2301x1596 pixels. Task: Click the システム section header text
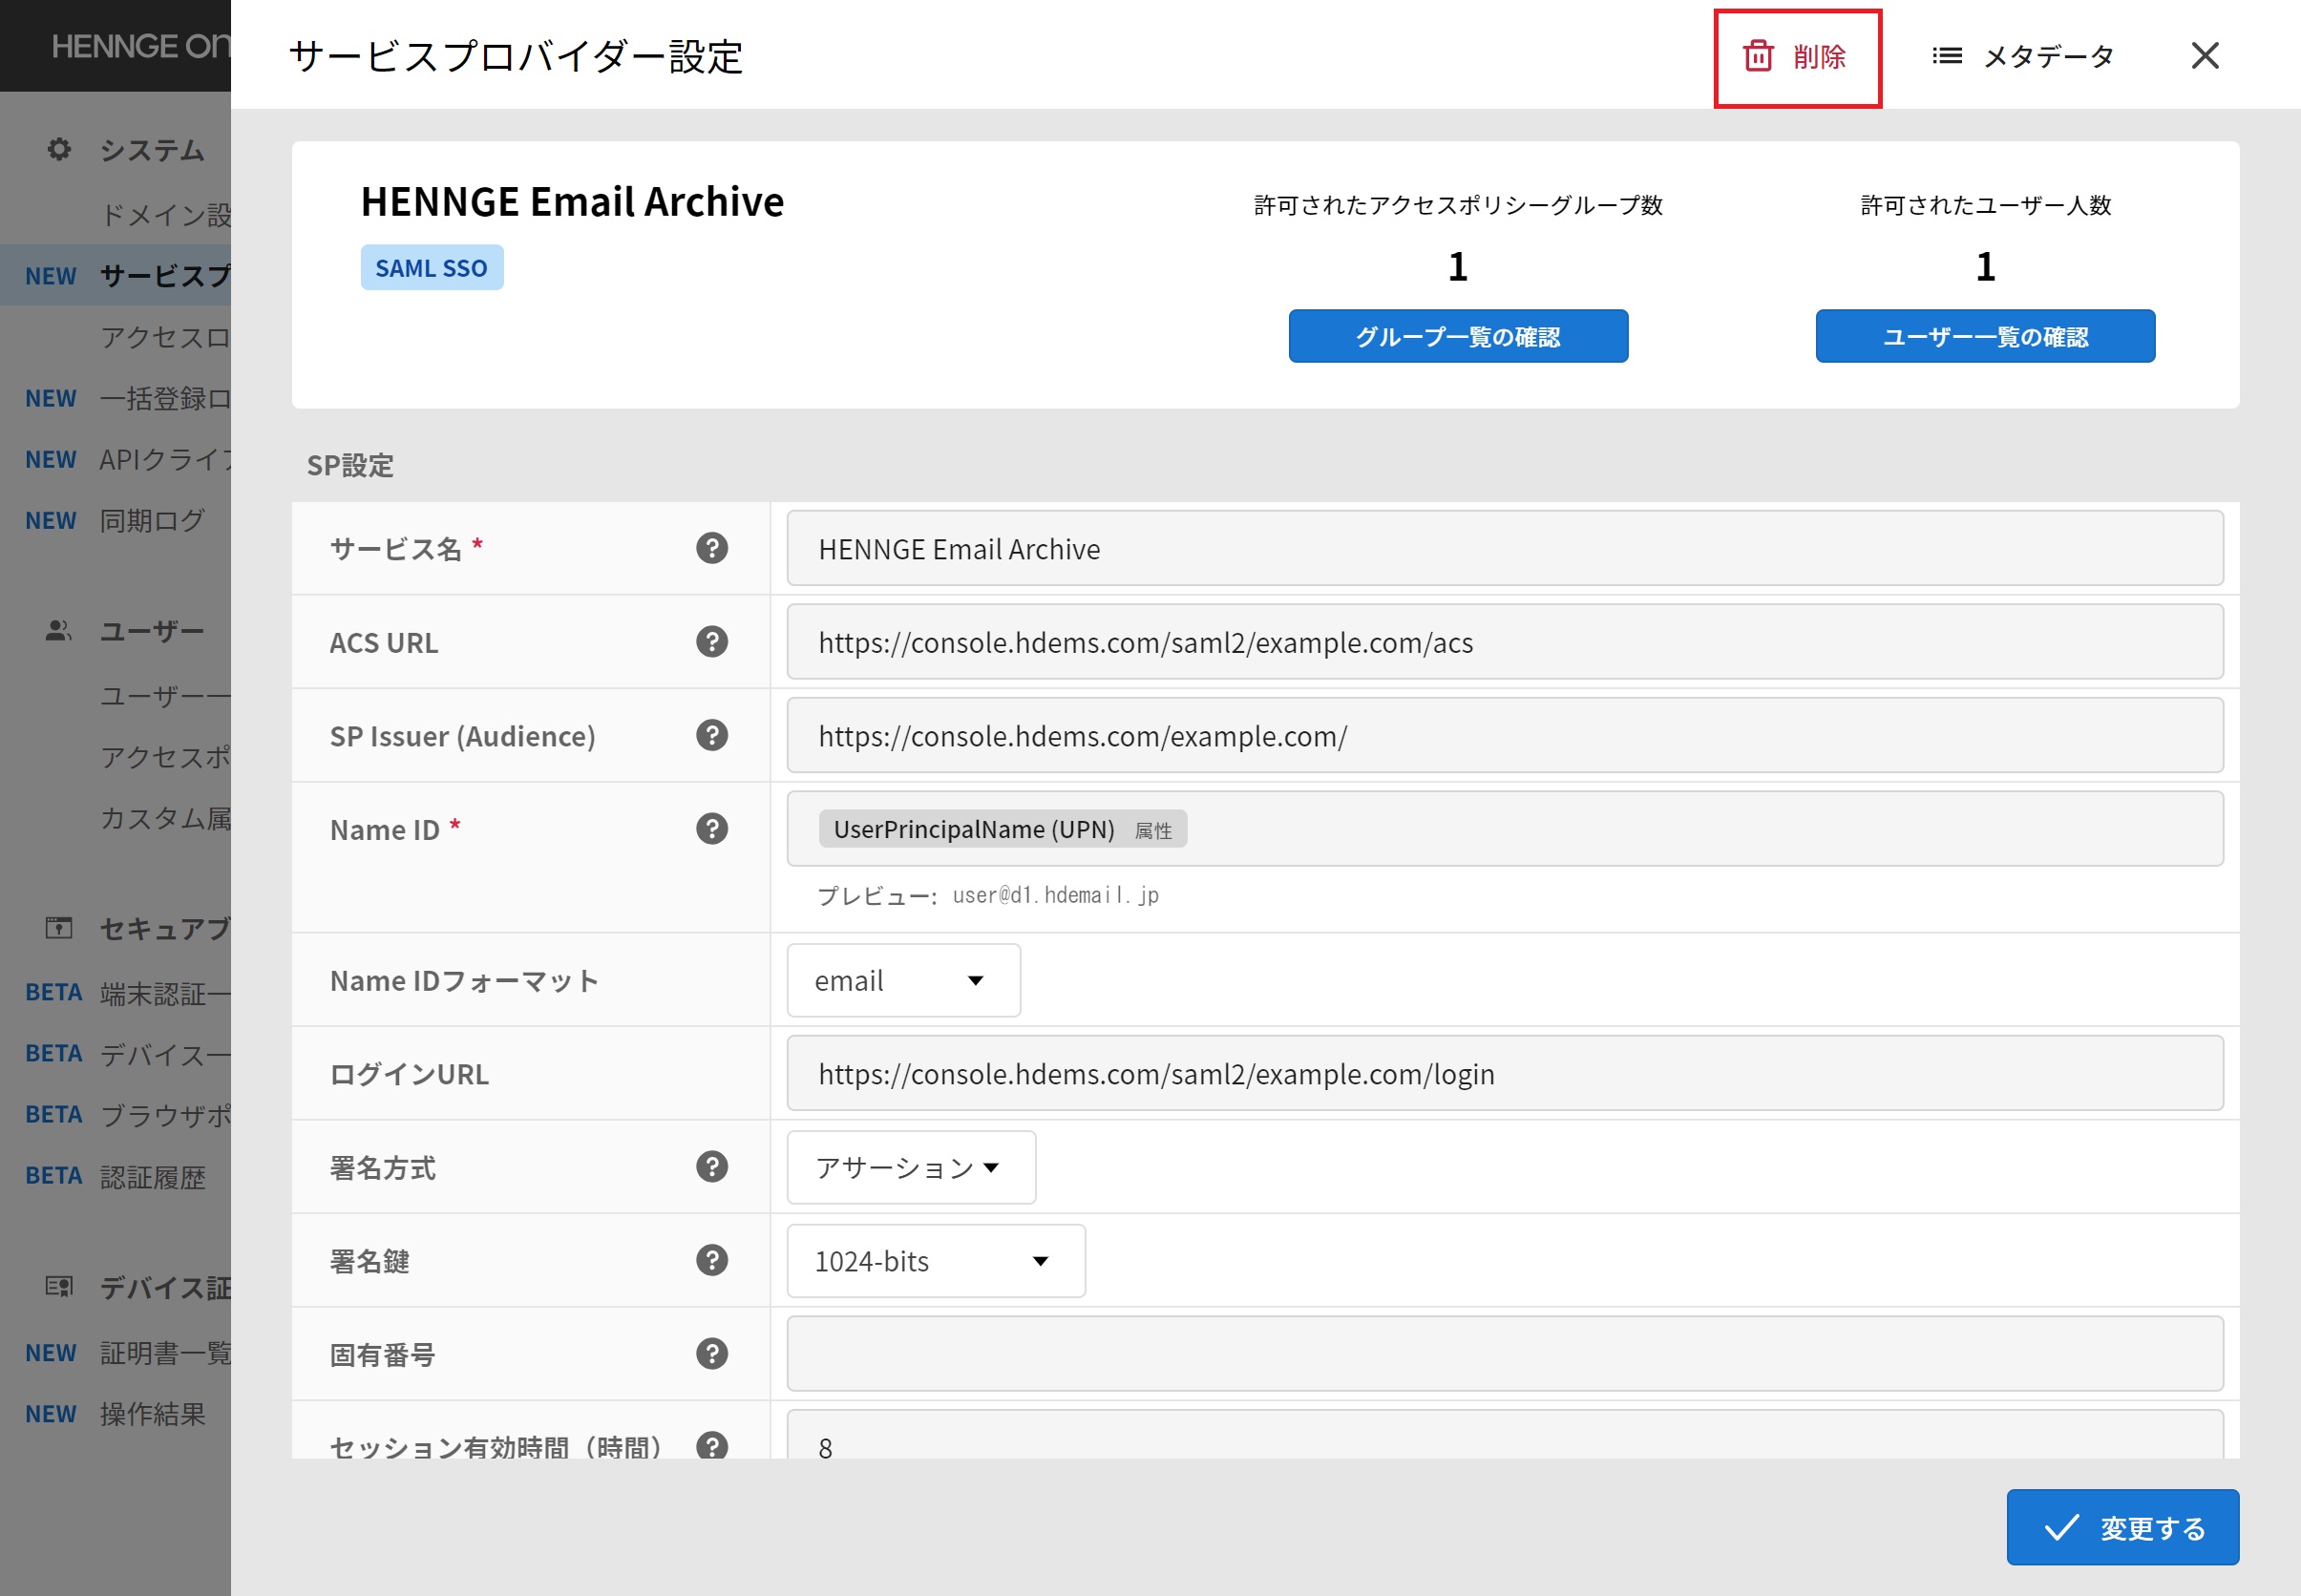pyautogui.click(x=152, y=150)
